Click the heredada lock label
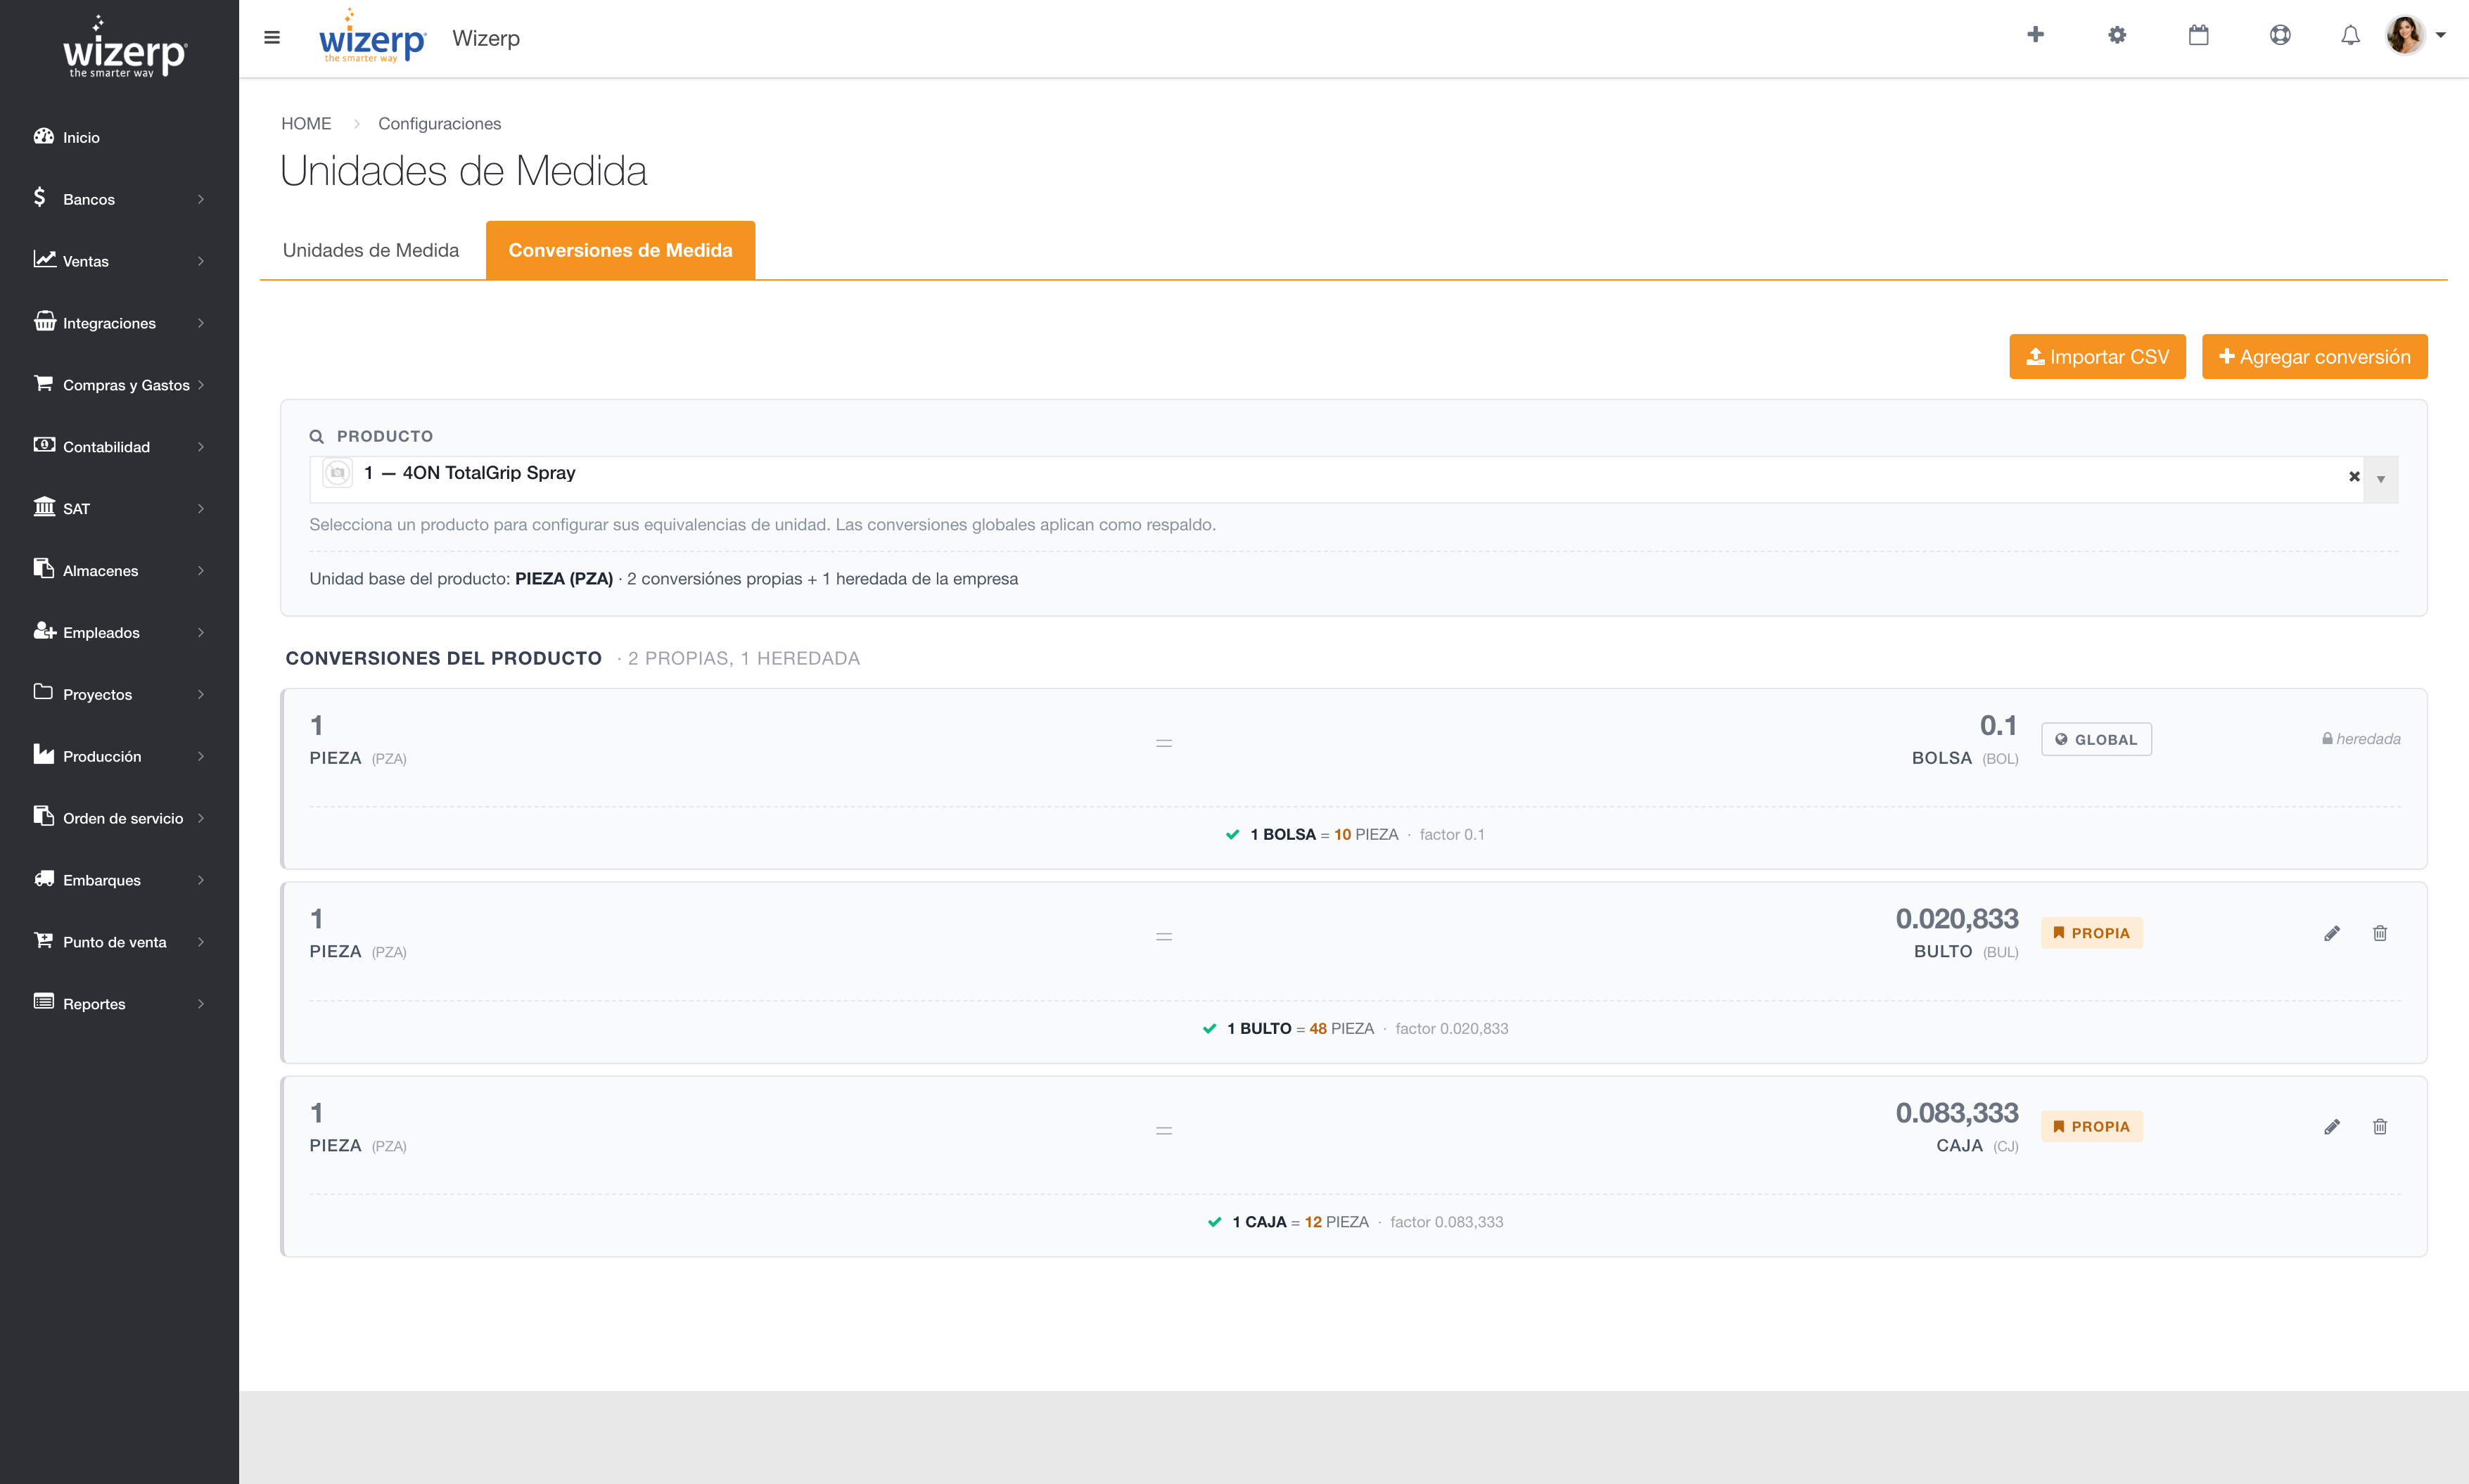2469x1484 pixels. tap(2361, 739)
